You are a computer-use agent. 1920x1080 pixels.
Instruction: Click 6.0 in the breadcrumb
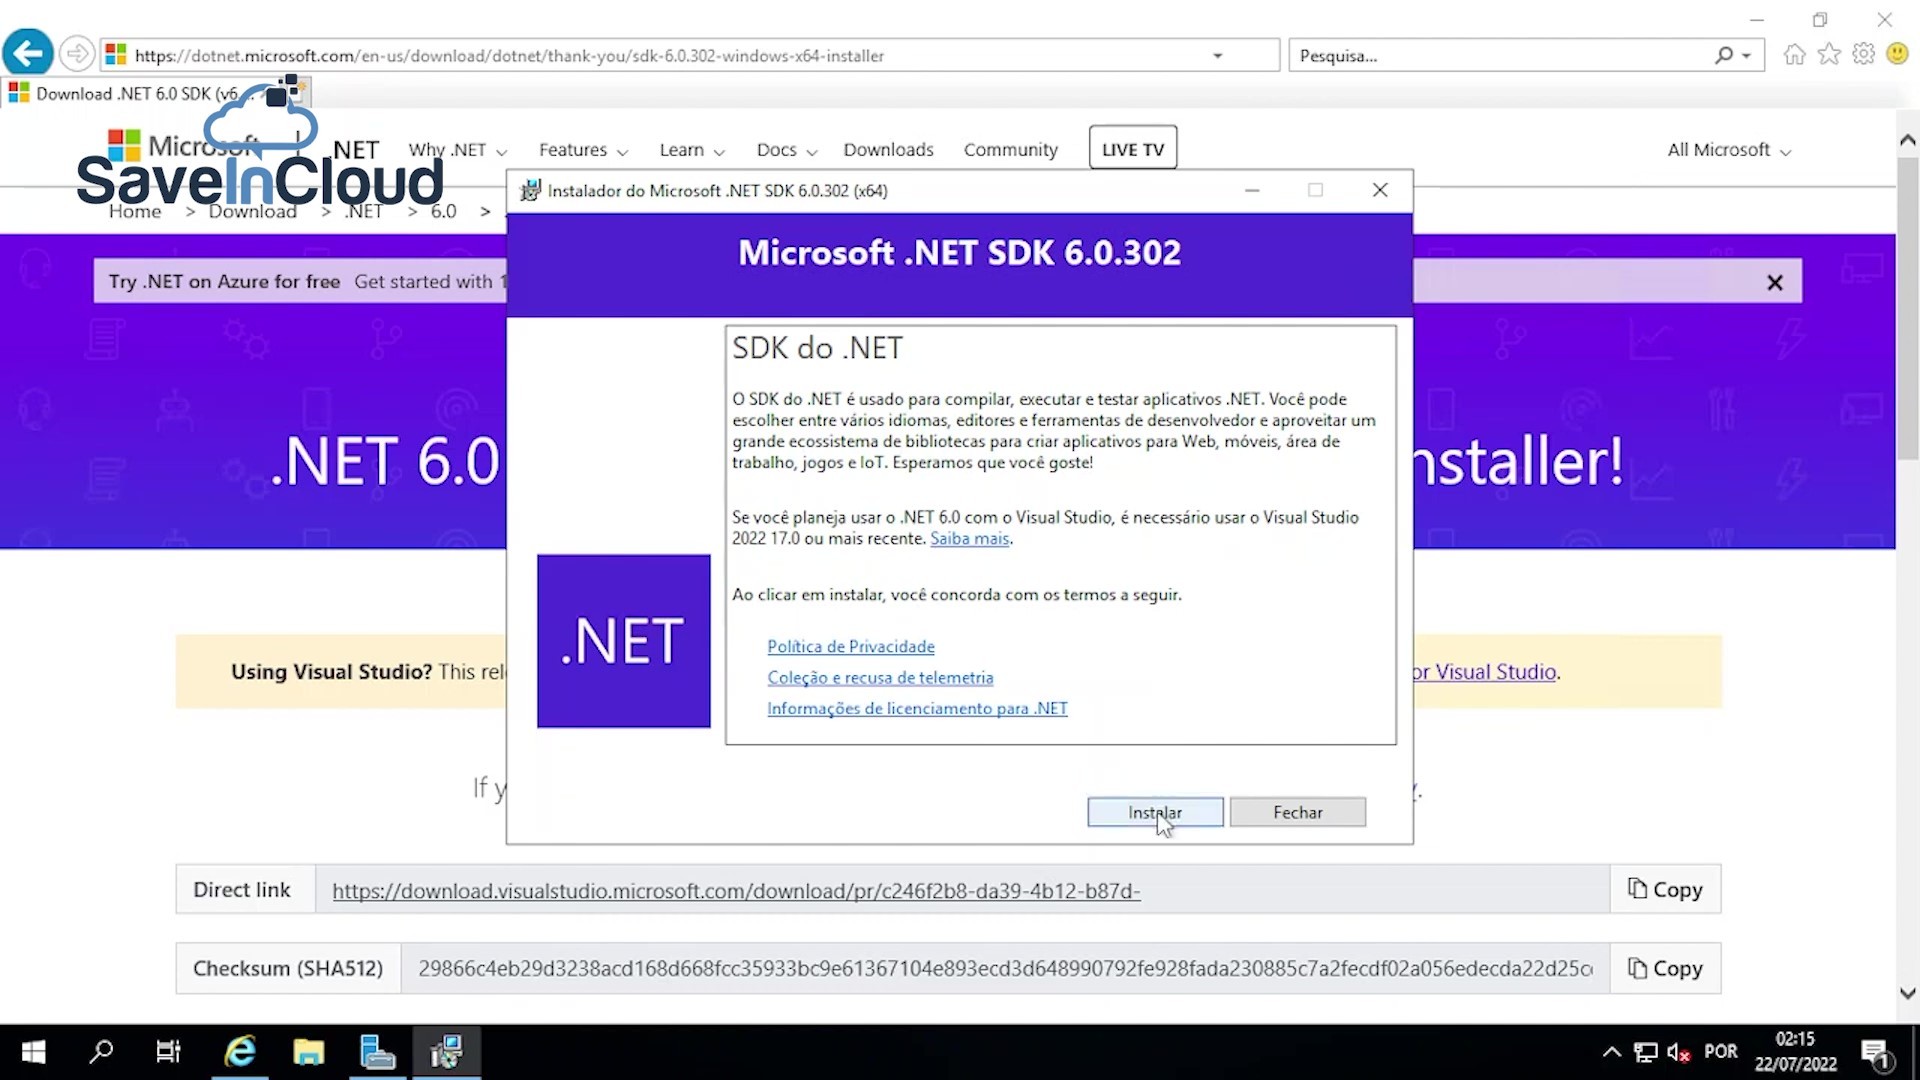443,212
